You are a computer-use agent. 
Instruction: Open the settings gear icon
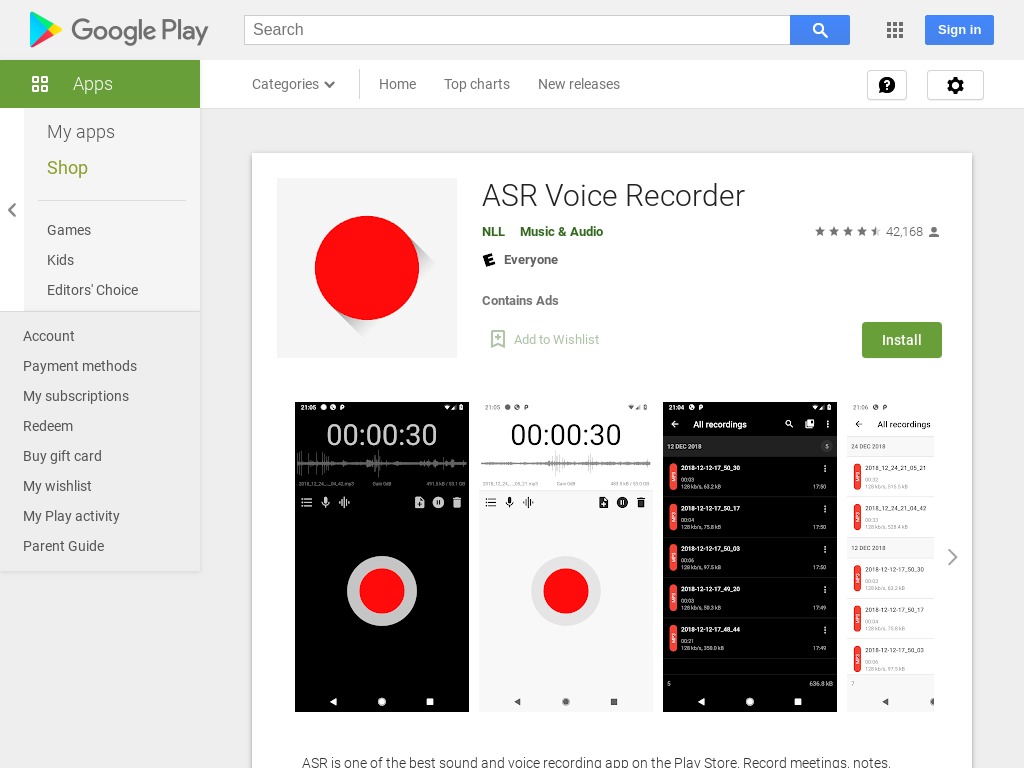(955, 85)
